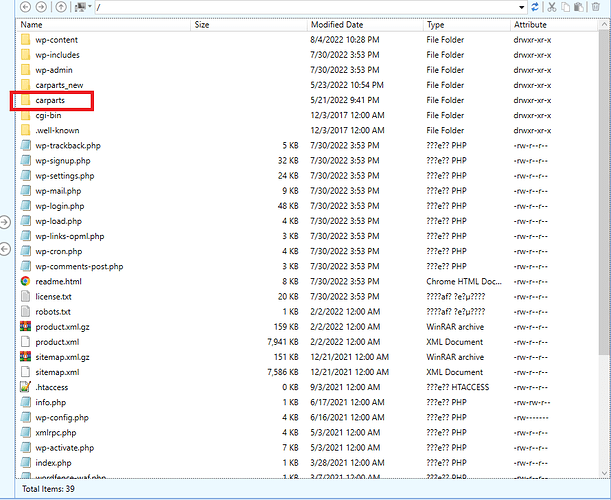Go forward with the right arrow toolbar icon

[41, 7]
